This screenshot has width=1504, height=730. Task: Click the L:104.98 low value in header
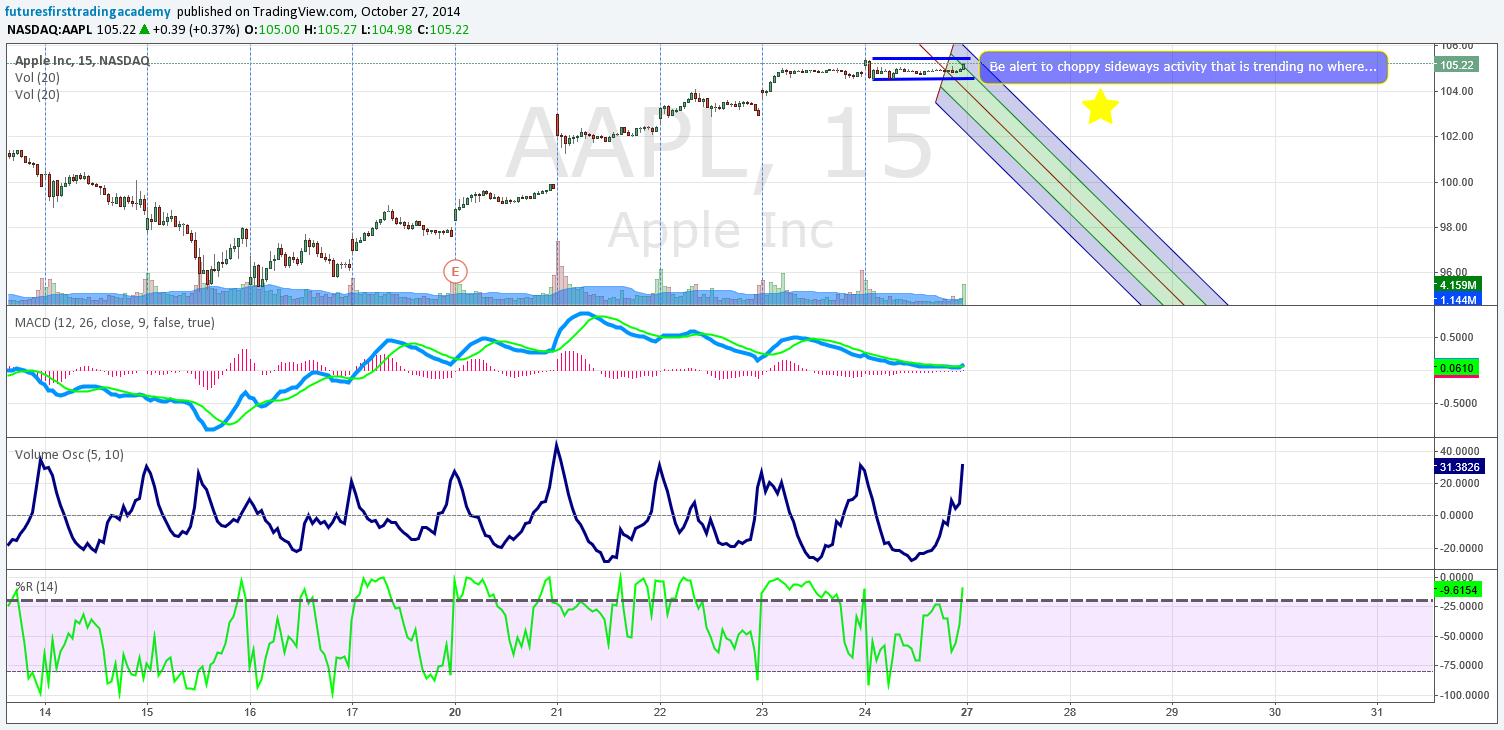386,29
